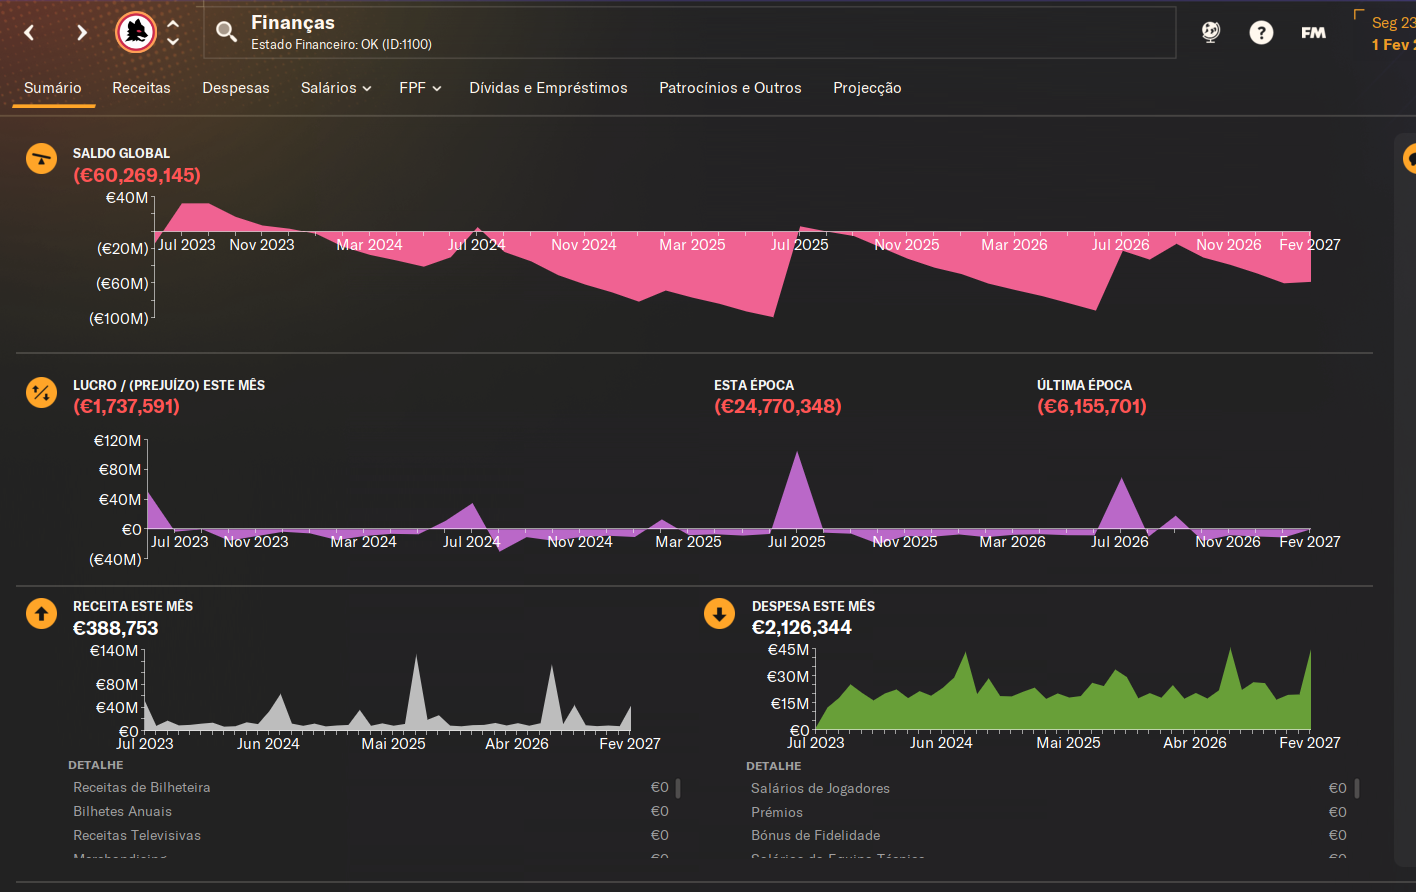
Task: Click the Saldo Global balance icon
Action: click(41, 158)
